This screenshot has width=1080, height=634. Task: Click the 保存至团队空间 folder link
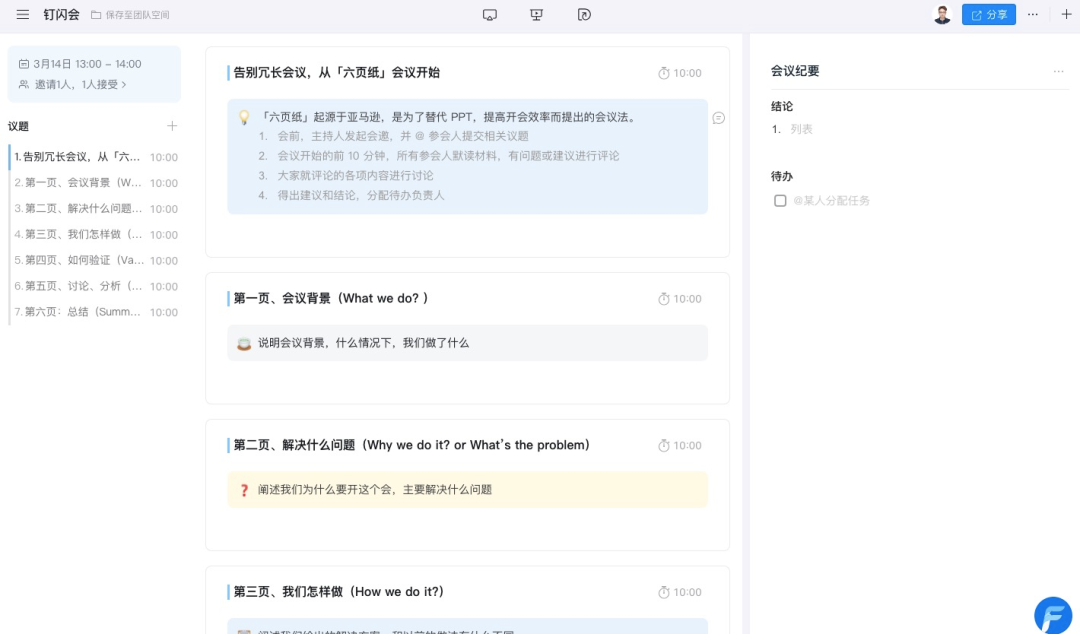pyautogui.click(x=130, y=14)
